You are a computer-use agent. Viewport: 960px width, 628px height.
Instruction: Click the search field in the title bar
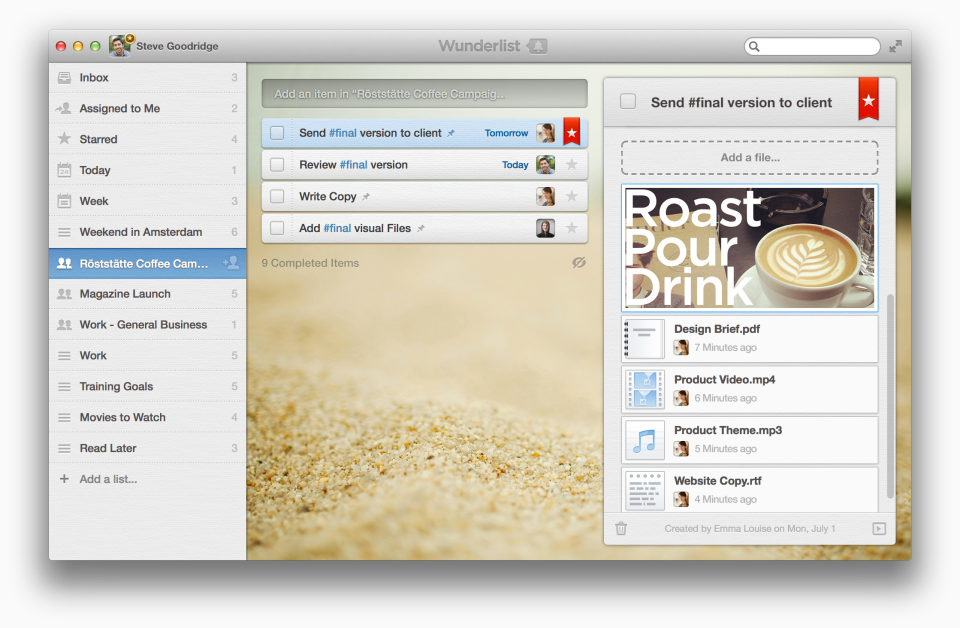(812, 45)
